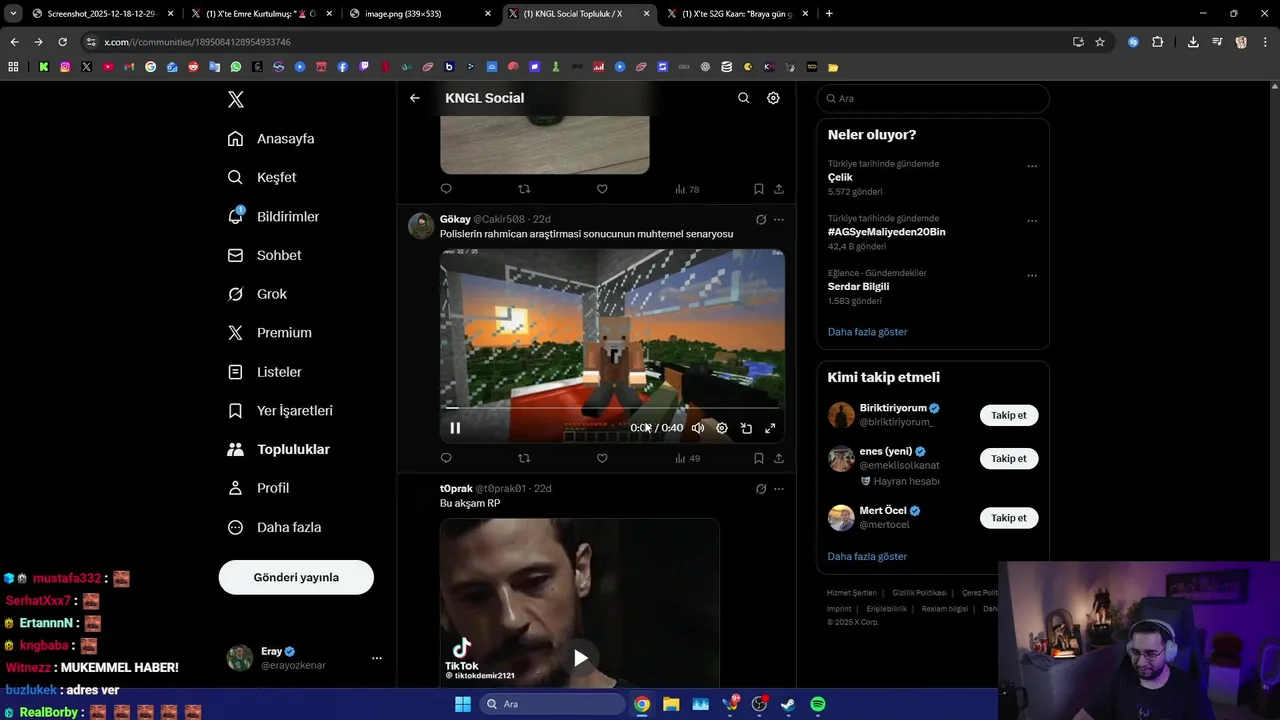Open a new browser tab

point(829,14)
